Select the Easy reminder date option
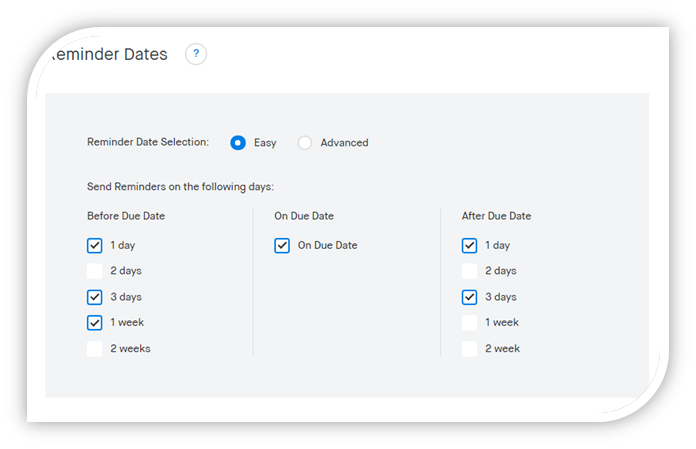The width and height of the screenshot is (696, 449). click(238, 143)
